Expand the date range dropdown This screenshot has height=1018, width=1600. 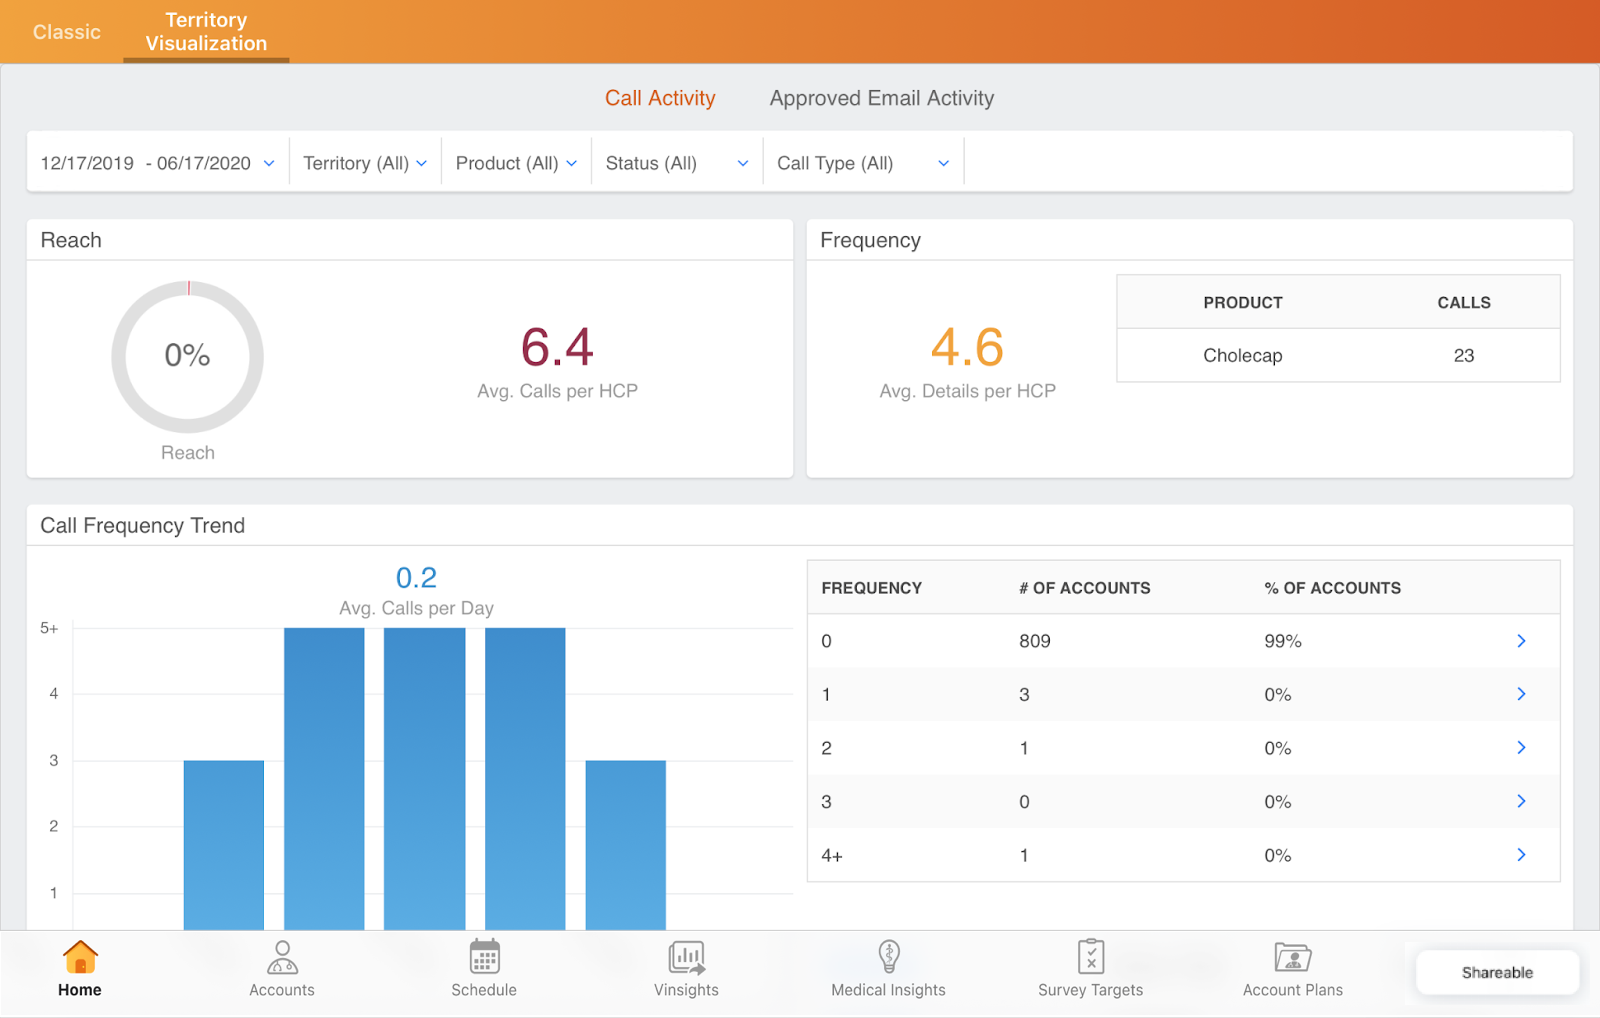157,163
